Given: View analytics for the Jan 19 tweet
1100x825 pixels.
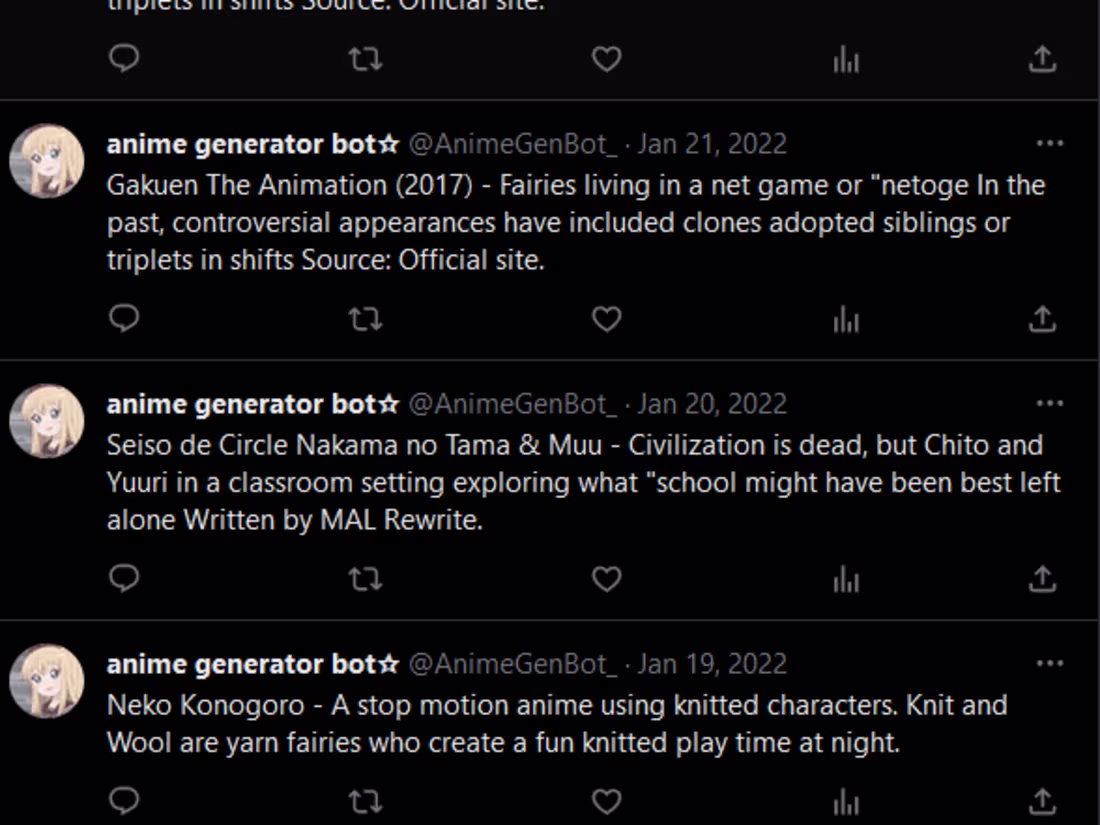Looking at the screenshot, I should [845, 800].
